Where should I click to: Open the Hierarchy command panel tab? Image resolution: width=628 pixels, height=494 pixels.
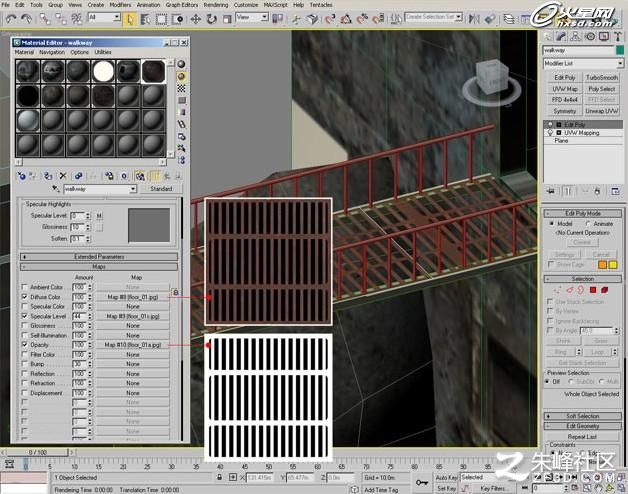(576, 37)
